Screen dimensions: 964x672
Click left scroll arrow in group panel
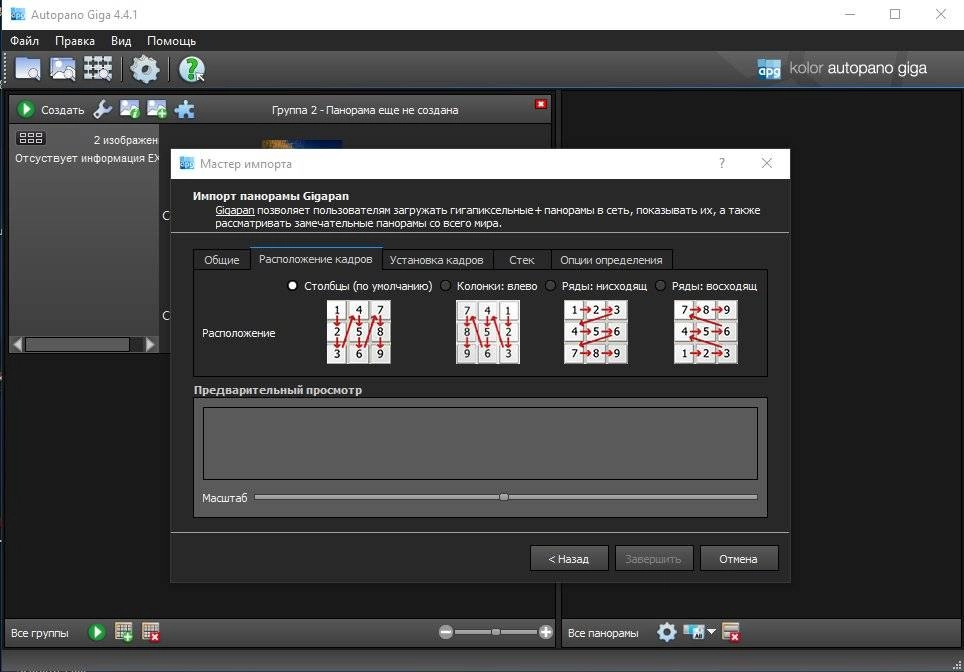pyautogui.click(x=18, y=344)
